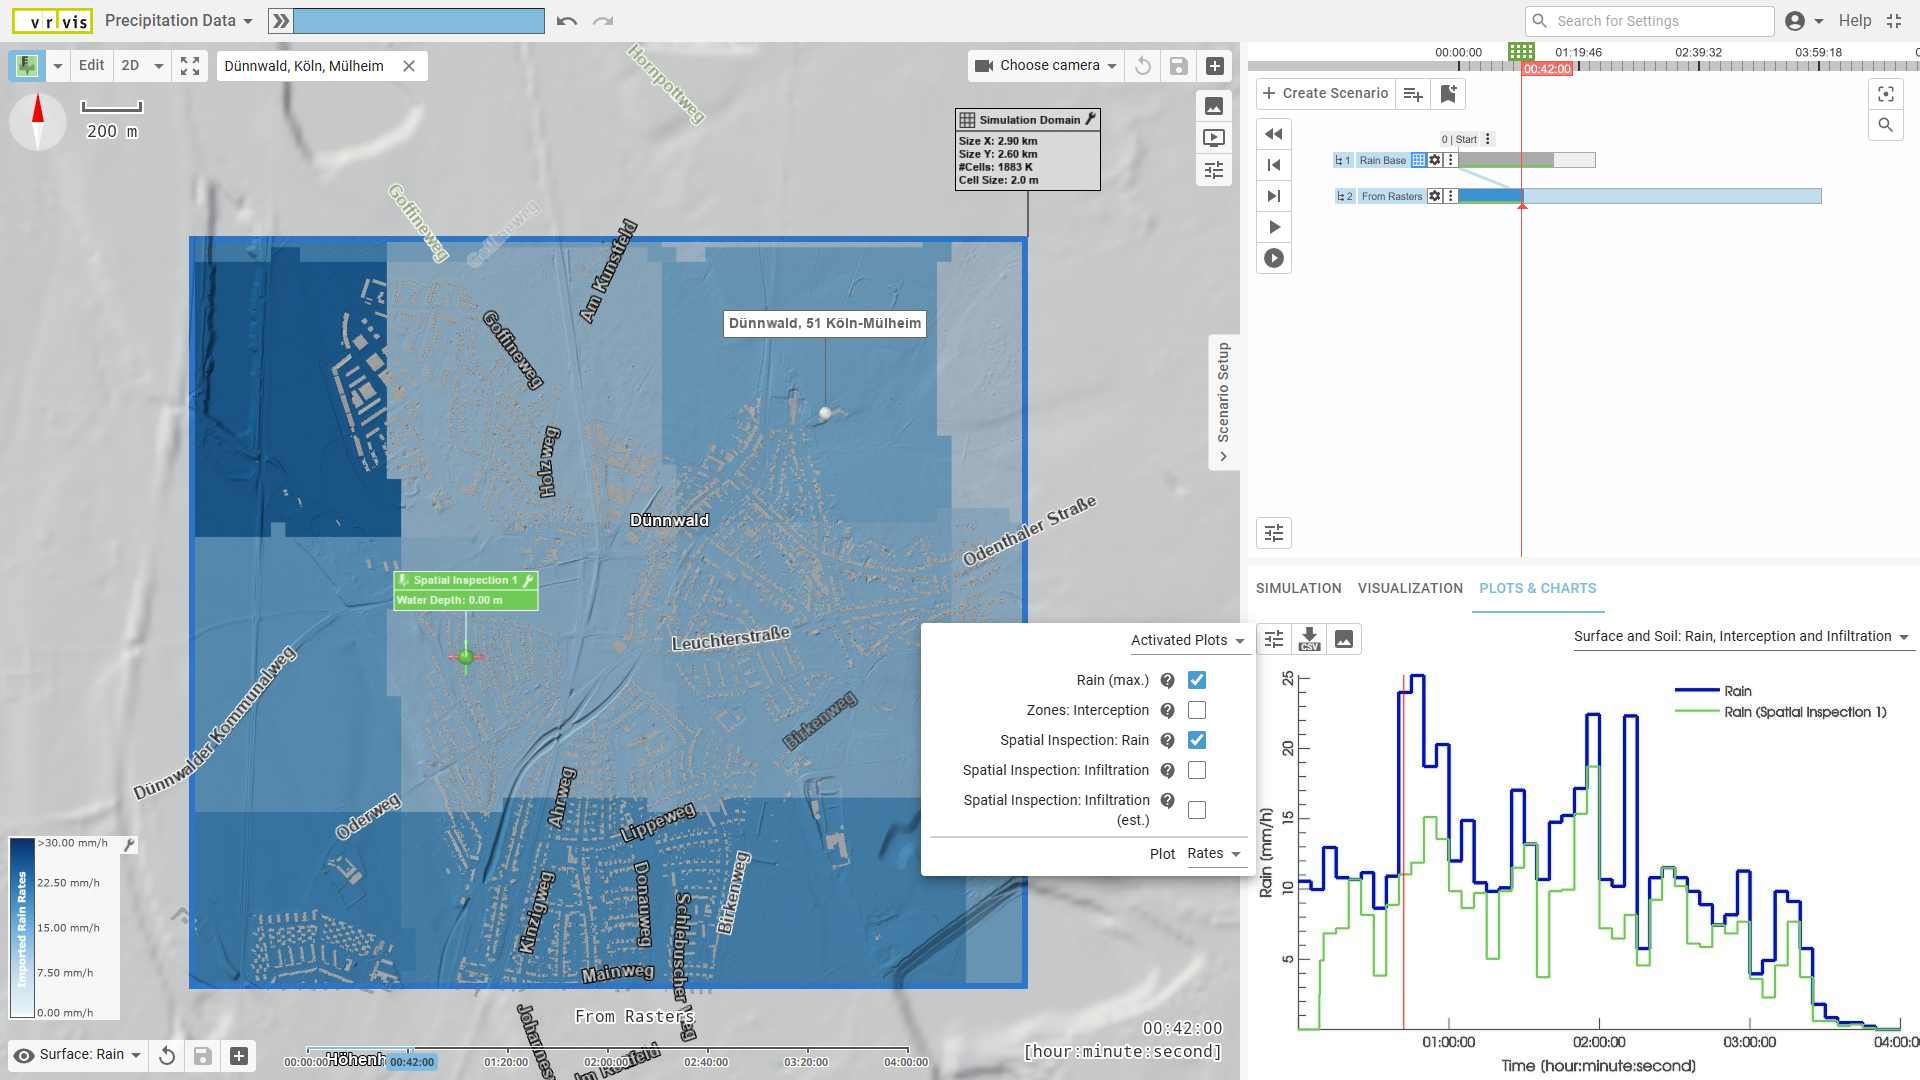The image size is (1920, 1080).
Task: Switch to the VISUALIZATION tab
Action: 1410,588
